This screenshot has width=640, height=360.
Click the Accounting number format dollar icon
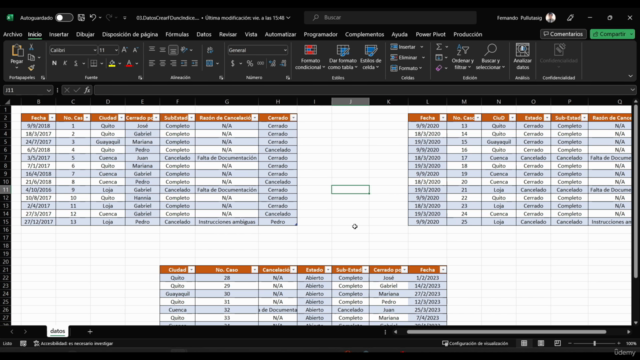233,63
